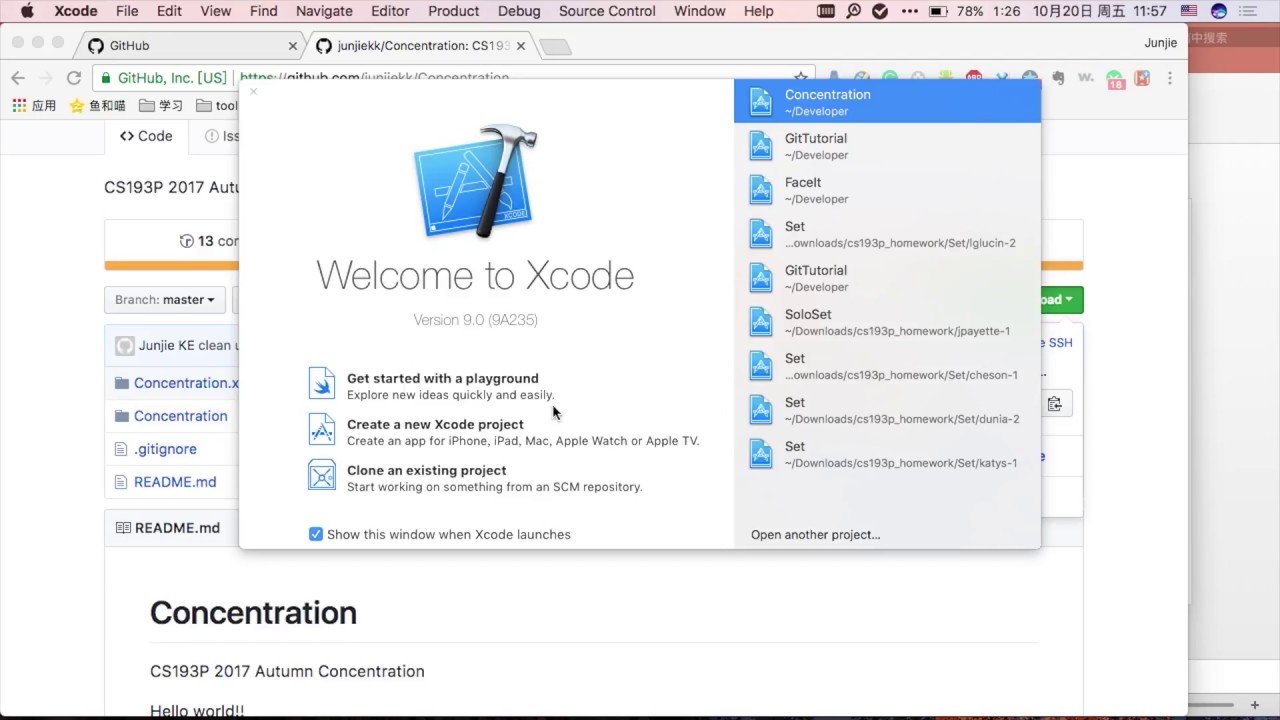Click the Evernote elephant extension icon
The height and width of the screenshot is (720, 1280).
coord(1058,78)
